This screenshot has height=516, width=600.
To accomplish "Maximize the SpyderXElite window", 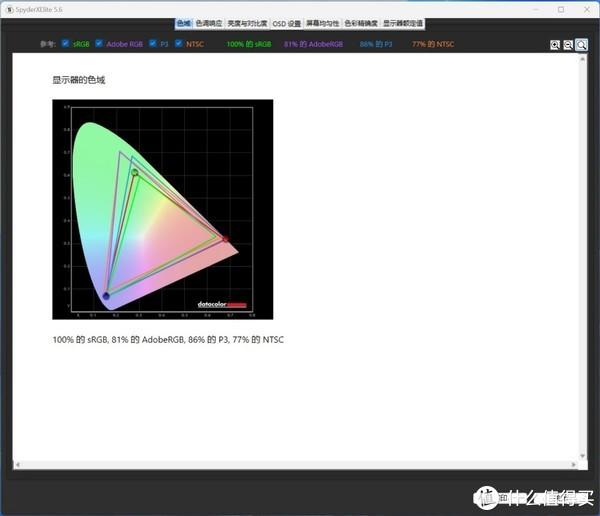I will 561,10.
